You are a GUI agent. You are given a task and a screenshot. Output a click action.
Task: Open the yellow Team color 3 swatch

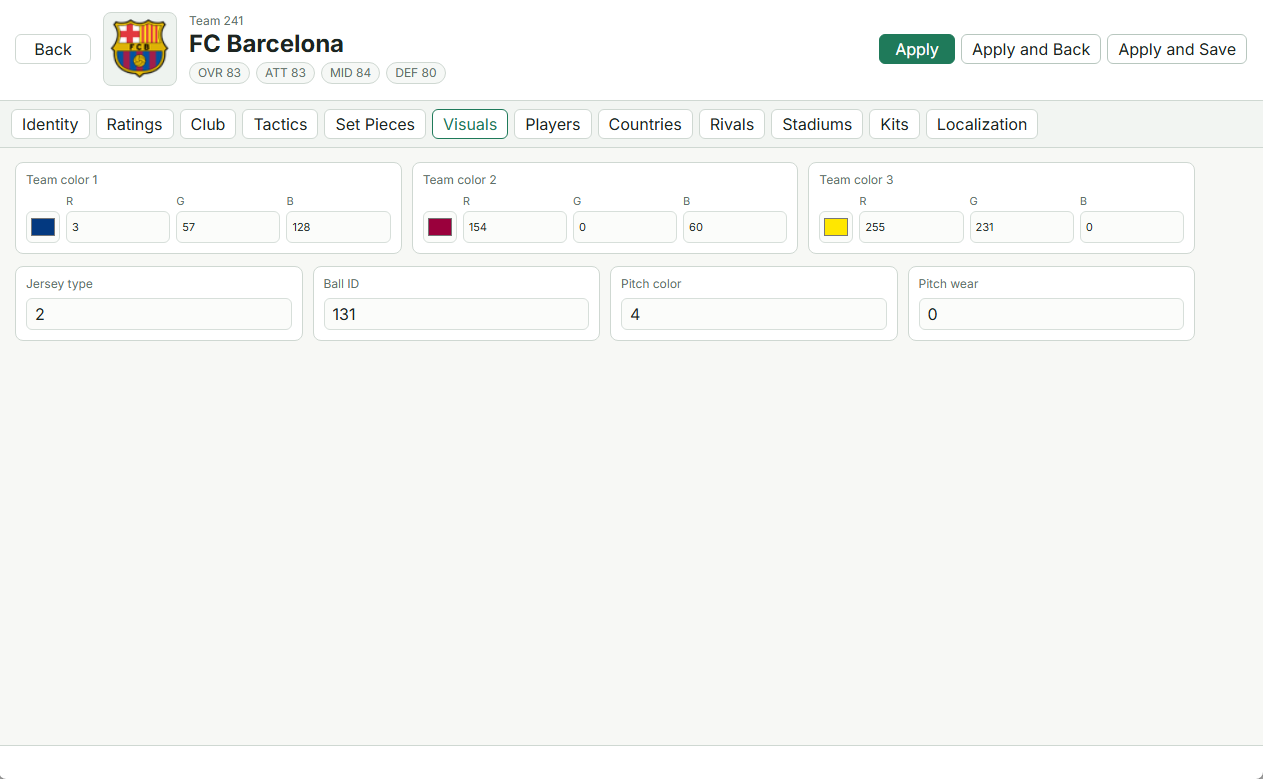pos(836,227)
